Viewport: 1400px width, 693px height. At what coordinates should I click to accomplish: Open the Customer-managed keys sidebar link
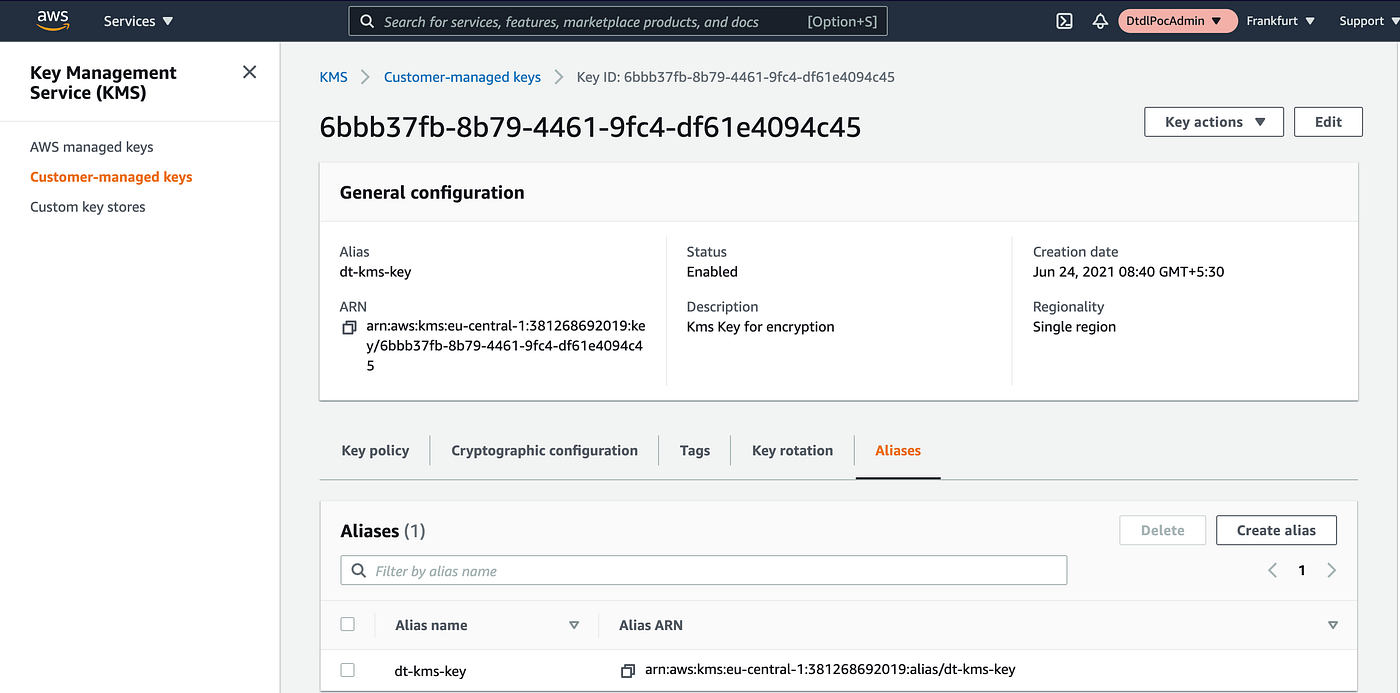111,176
